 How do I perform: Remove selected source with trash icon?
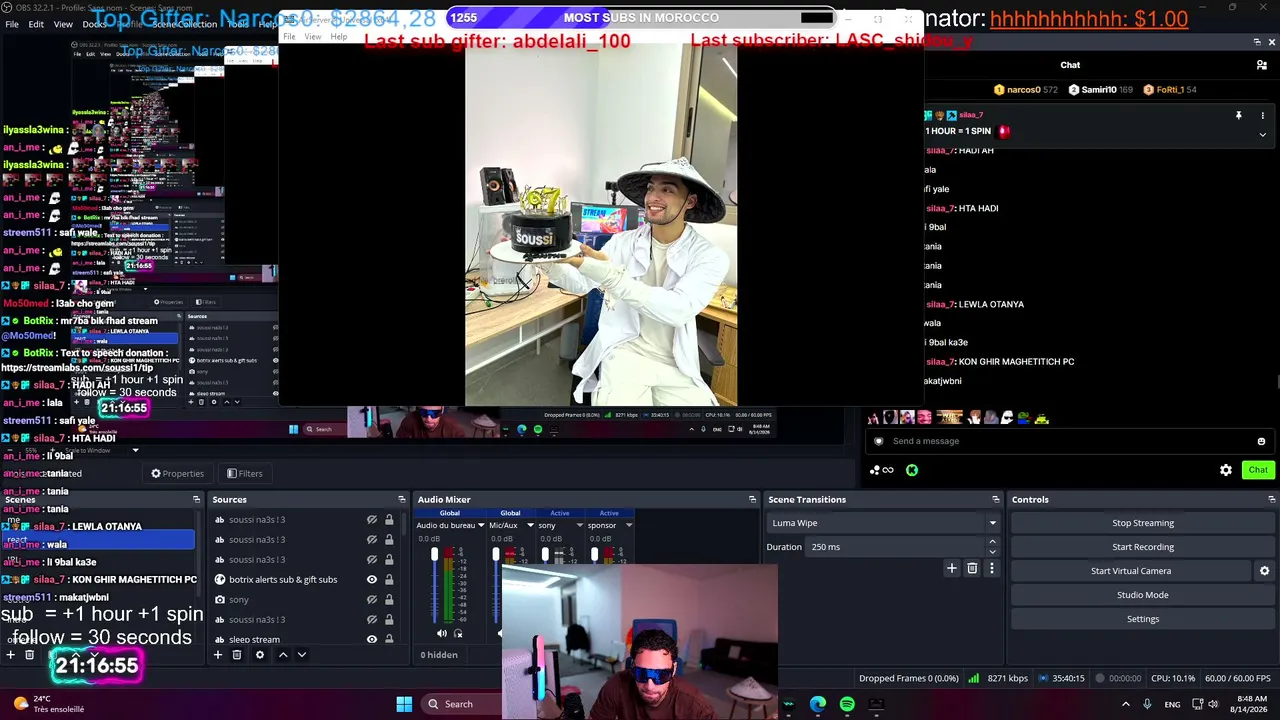[x=237, y=655]
